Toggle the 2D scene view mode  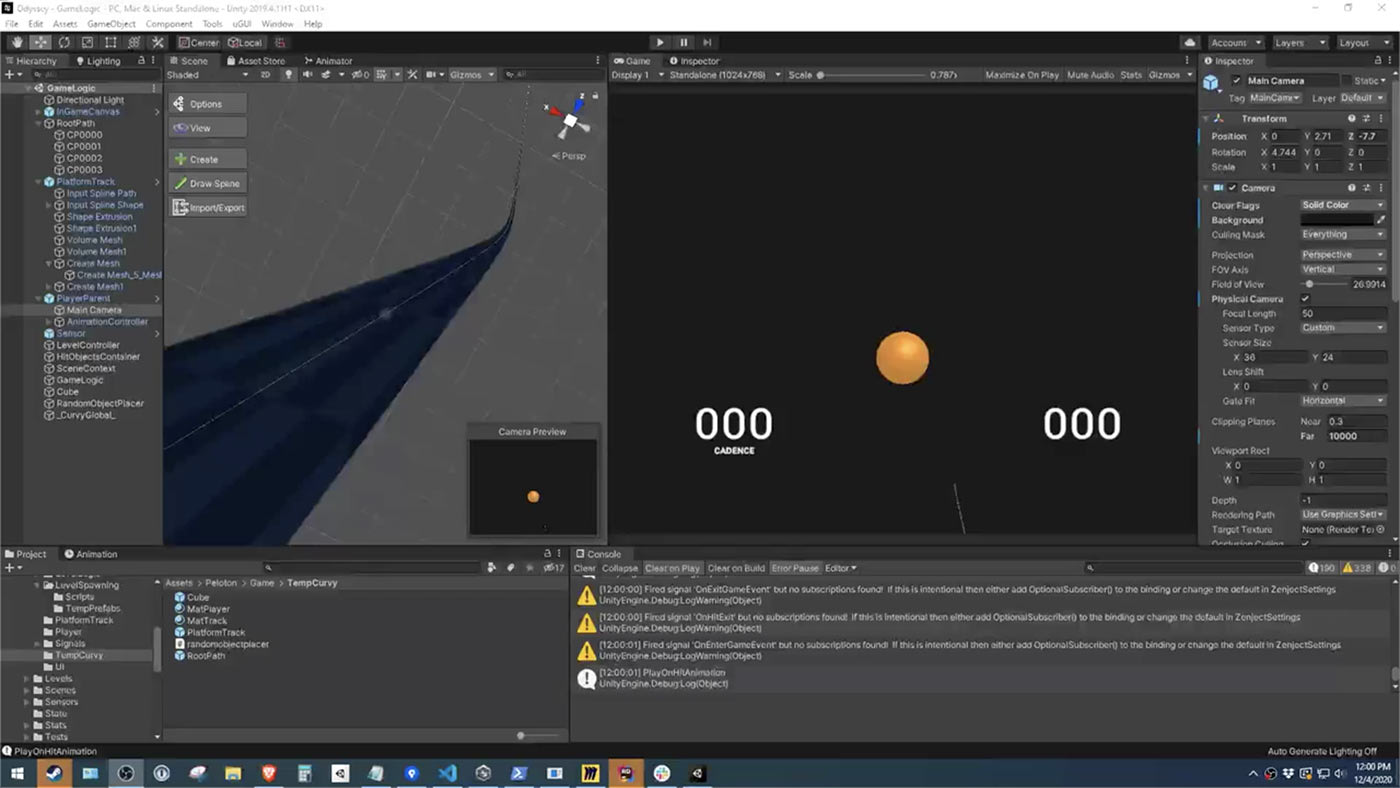tap(266, 75)
